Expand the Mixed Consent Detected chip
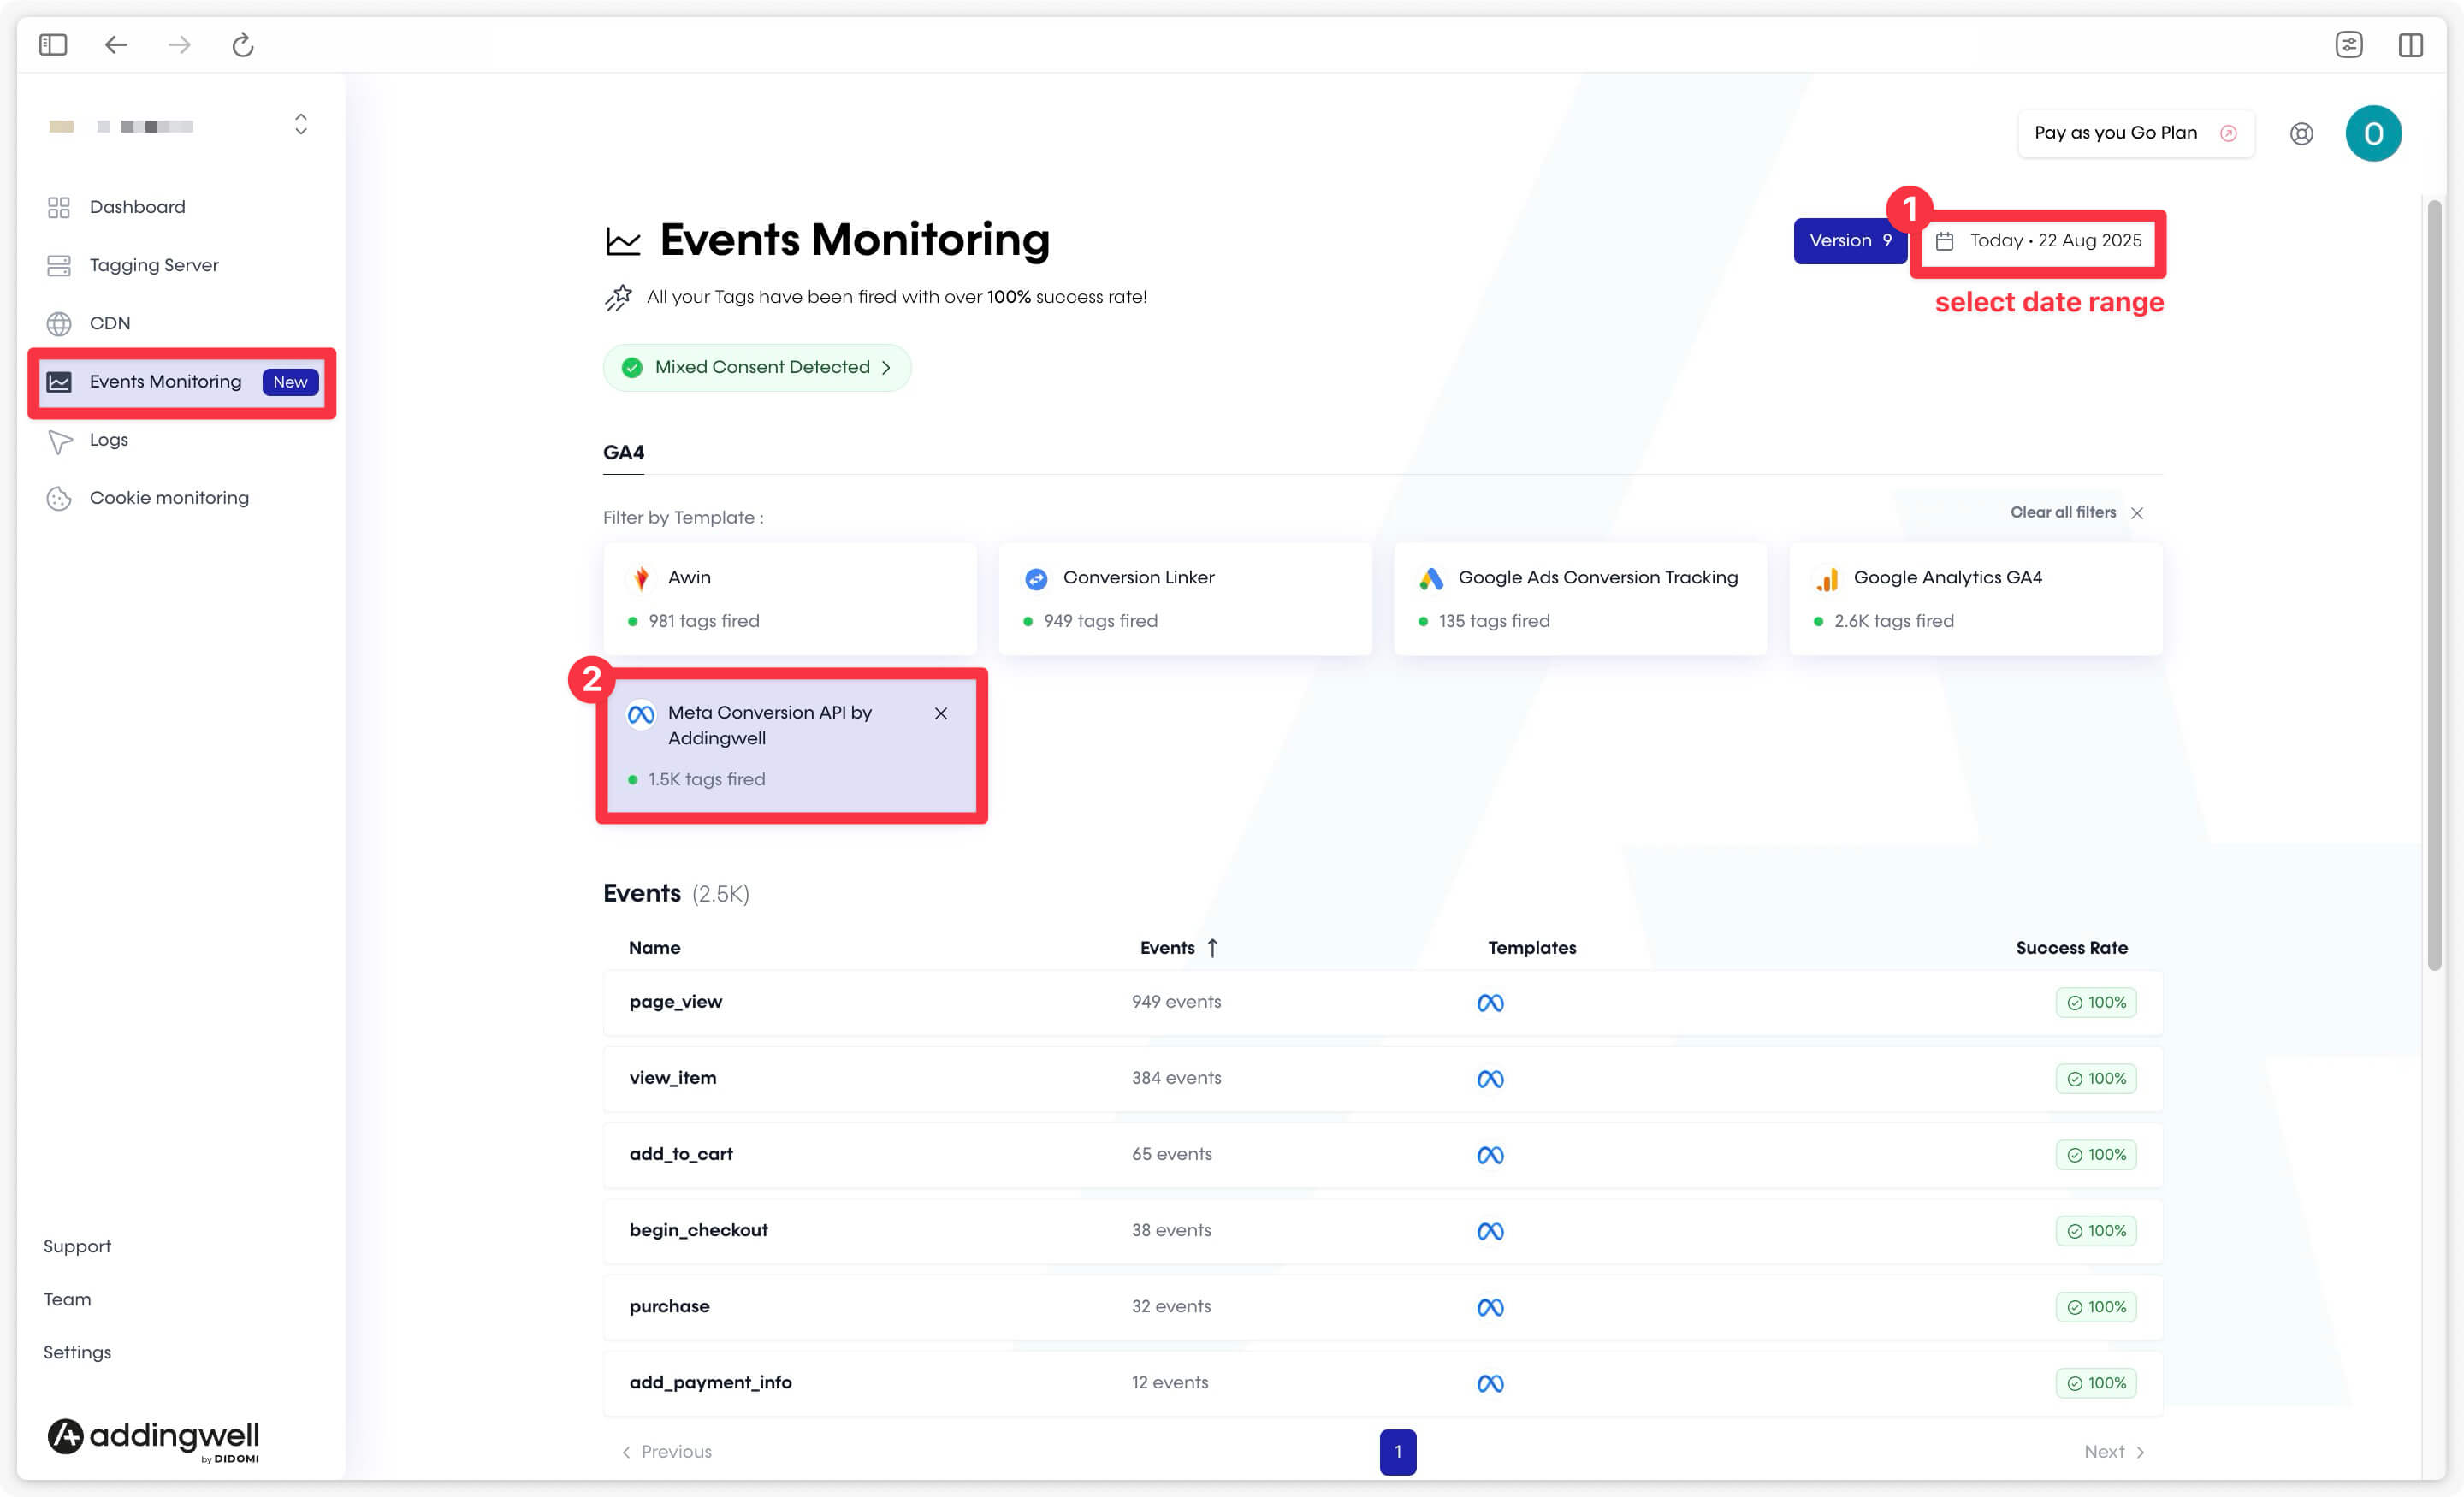Image resolution: width=2464 pixels, height=1497 pixels. coord(757,367)
